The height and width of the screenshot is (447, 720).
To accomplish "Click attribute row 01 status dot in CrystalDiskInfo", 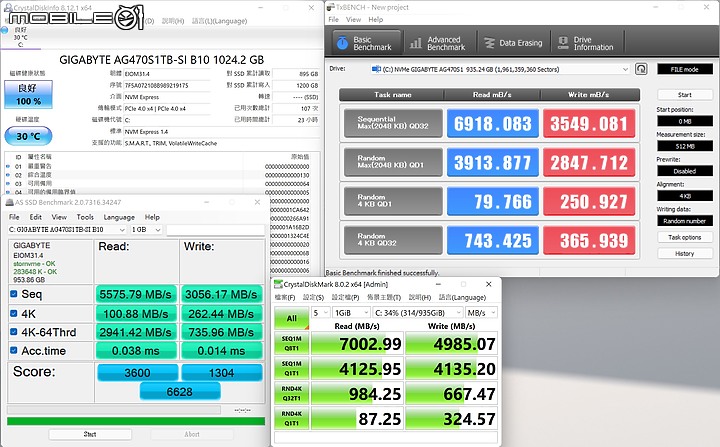I will click(x=8, y=167).
